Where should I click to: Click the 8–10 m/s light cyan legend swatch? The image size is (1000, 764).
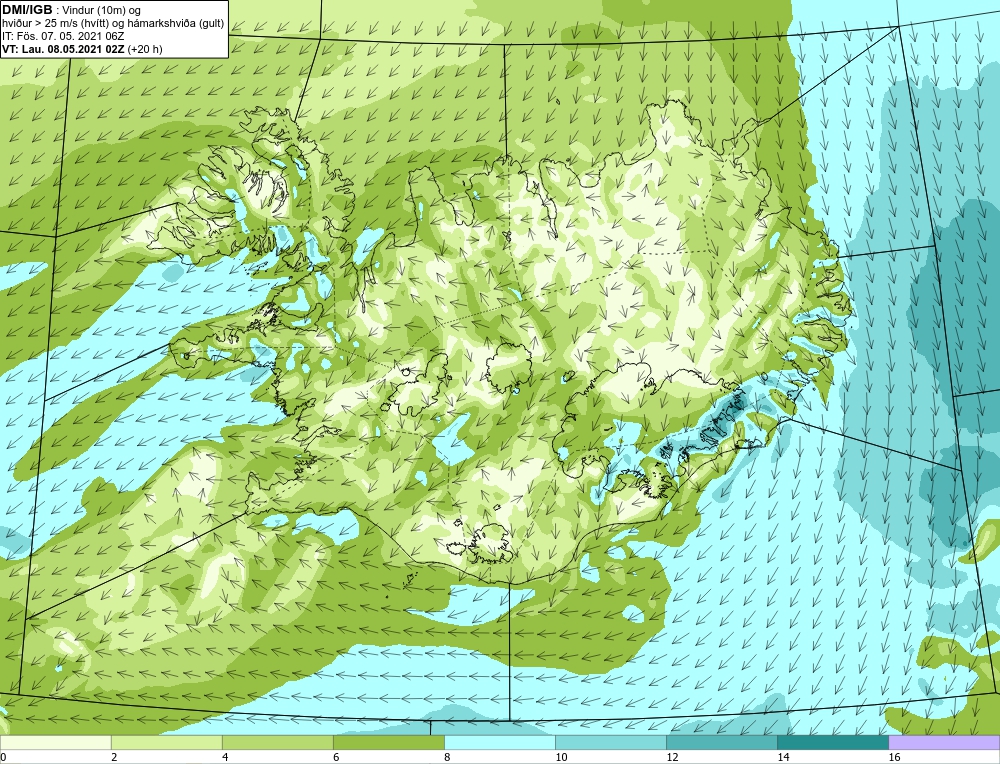click(x=499, y=742)
